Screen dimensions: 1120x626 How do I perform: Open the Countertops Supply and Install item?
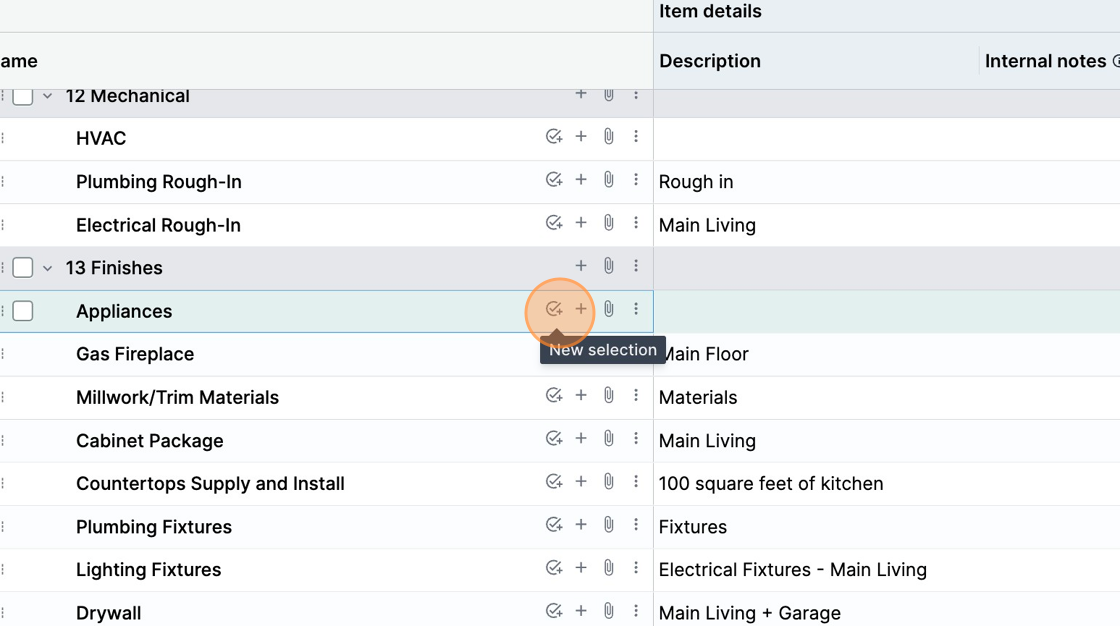coord(210,483)
